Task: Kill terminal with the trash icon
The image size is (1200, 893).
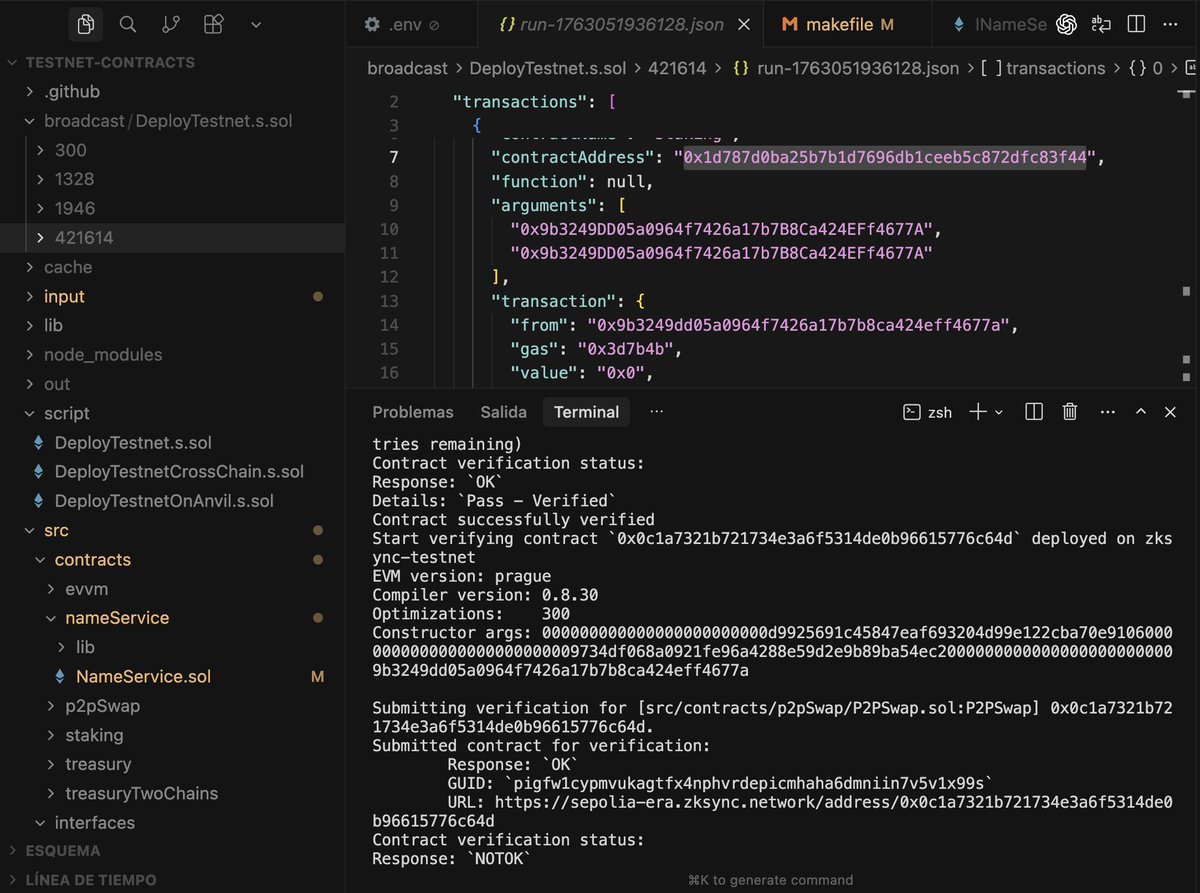Action: (x=1069, y=412)
